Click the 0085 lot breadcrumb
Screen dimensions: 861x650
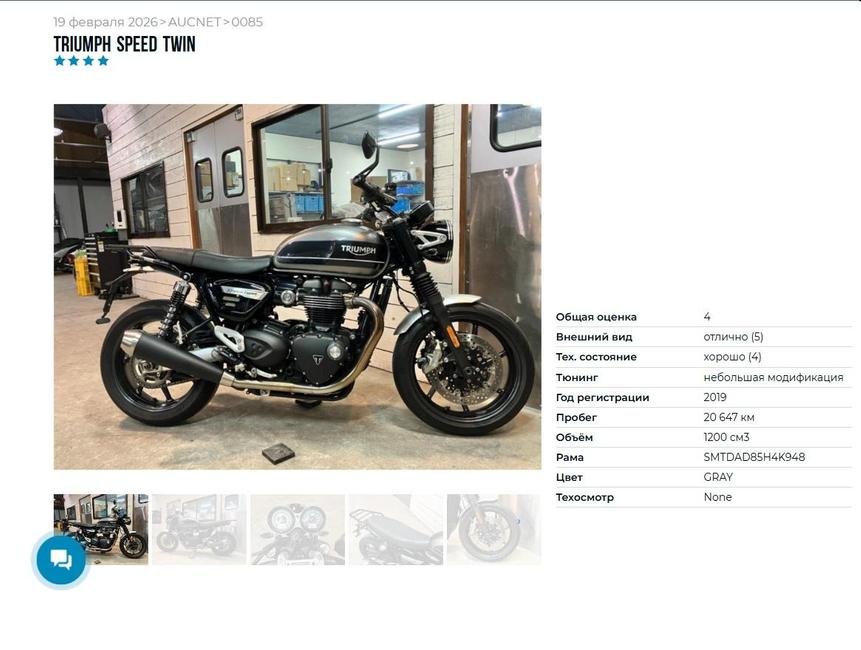(247, 22)
